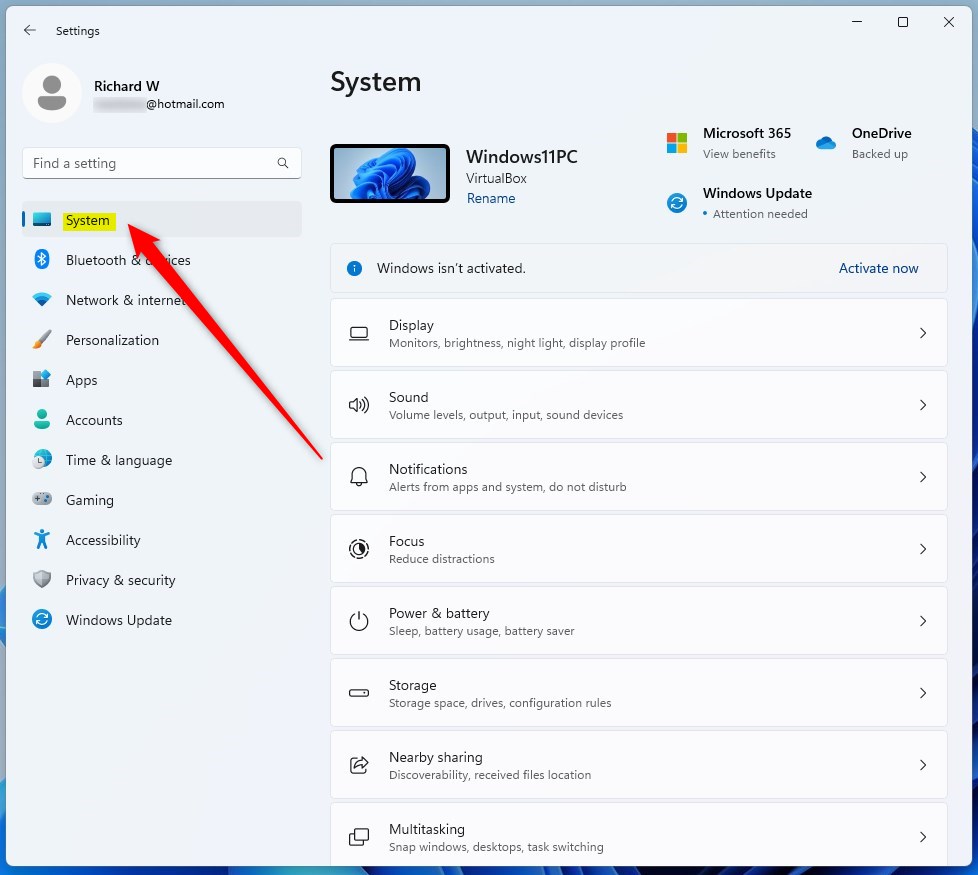Click the Notifications bell icon
Image resolution: width=978 pixels, height=875 pixels.
click(359, 477)
